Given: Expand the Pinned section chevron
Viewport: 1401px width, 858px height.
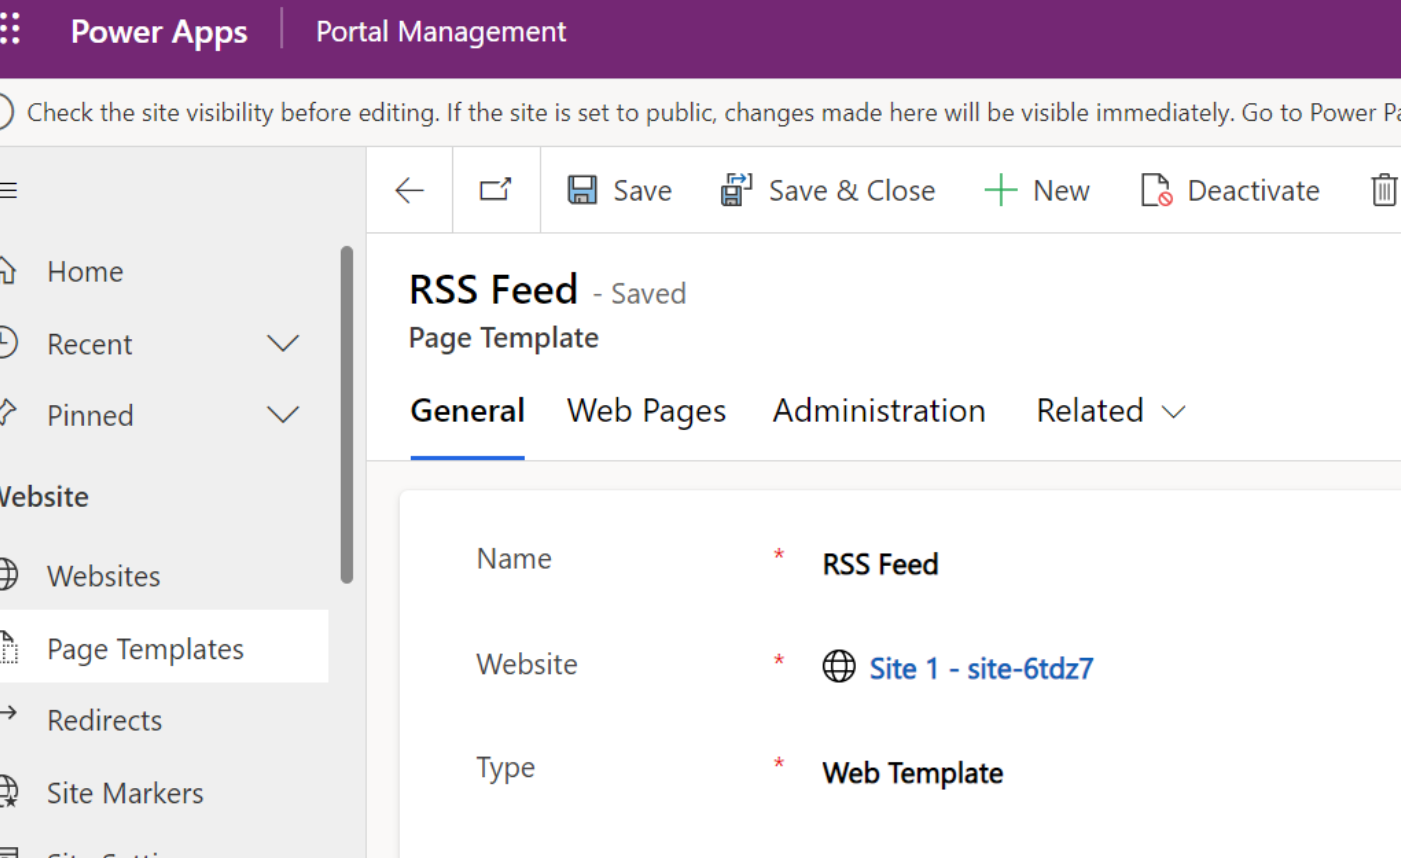Looking at the screenshot, I should [x=283, y=415].
